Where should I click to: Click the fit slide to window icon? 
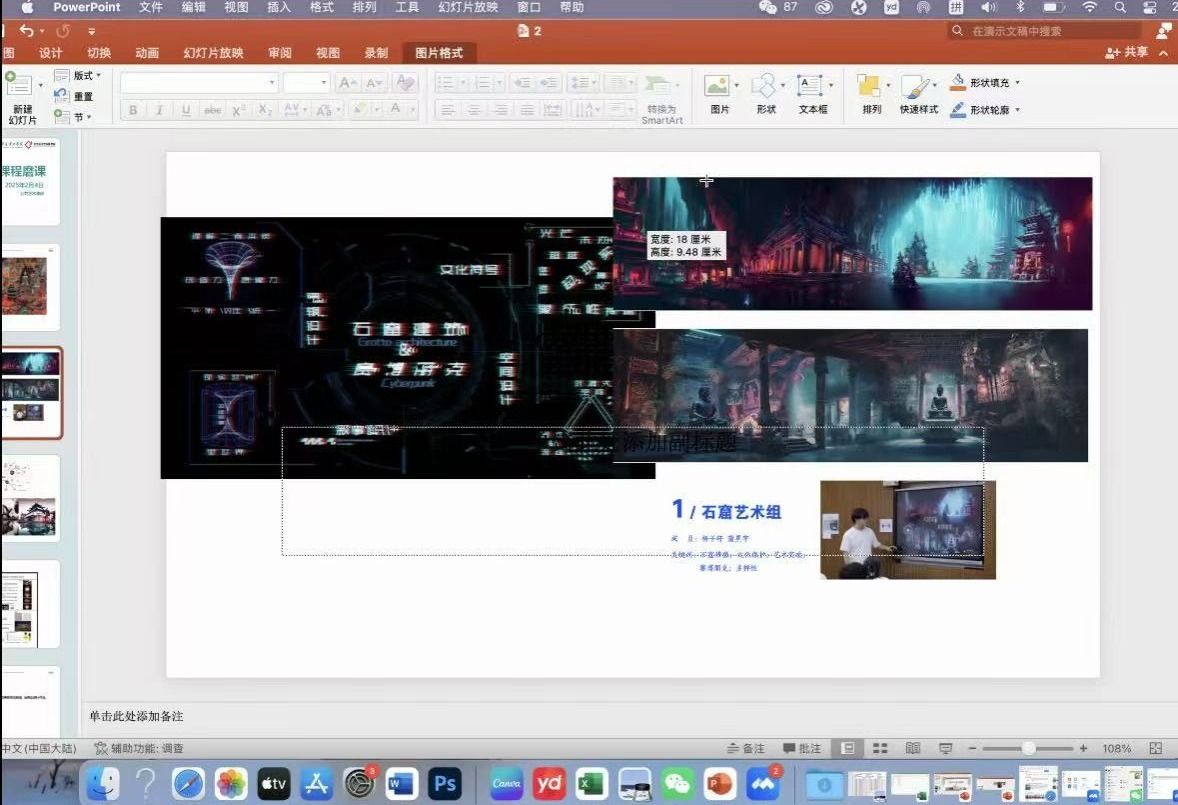(x=1155, y=748)
